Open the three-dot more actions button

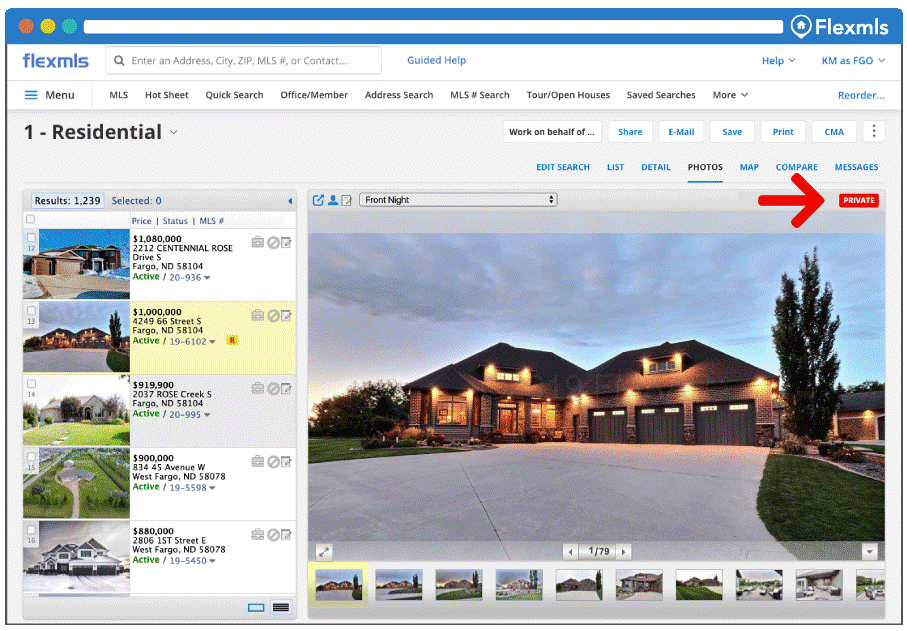(x=873, y=131)
